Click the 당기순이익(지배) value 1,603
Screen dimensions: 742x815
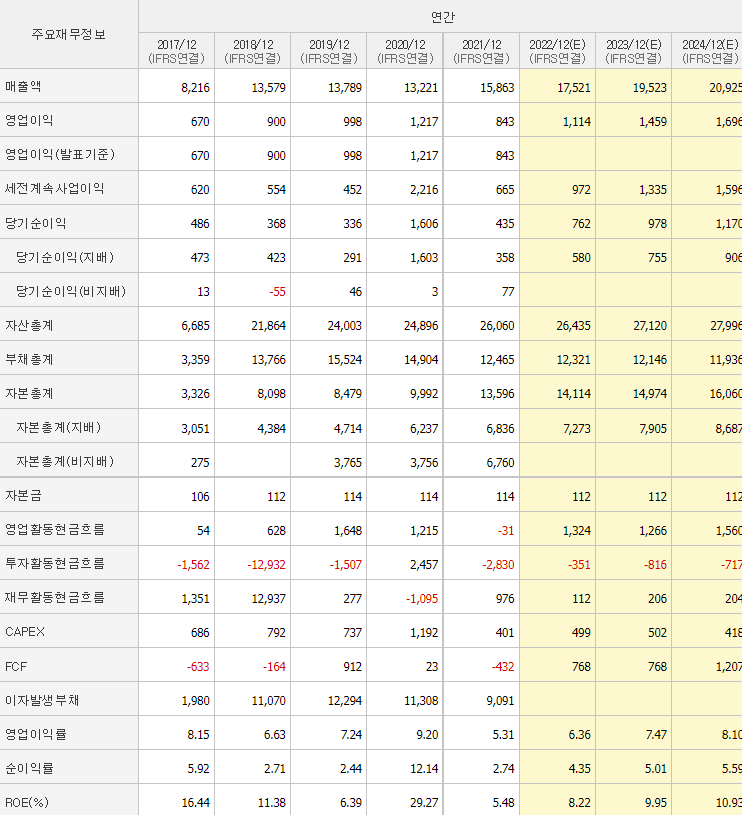[x=424, y=258]
